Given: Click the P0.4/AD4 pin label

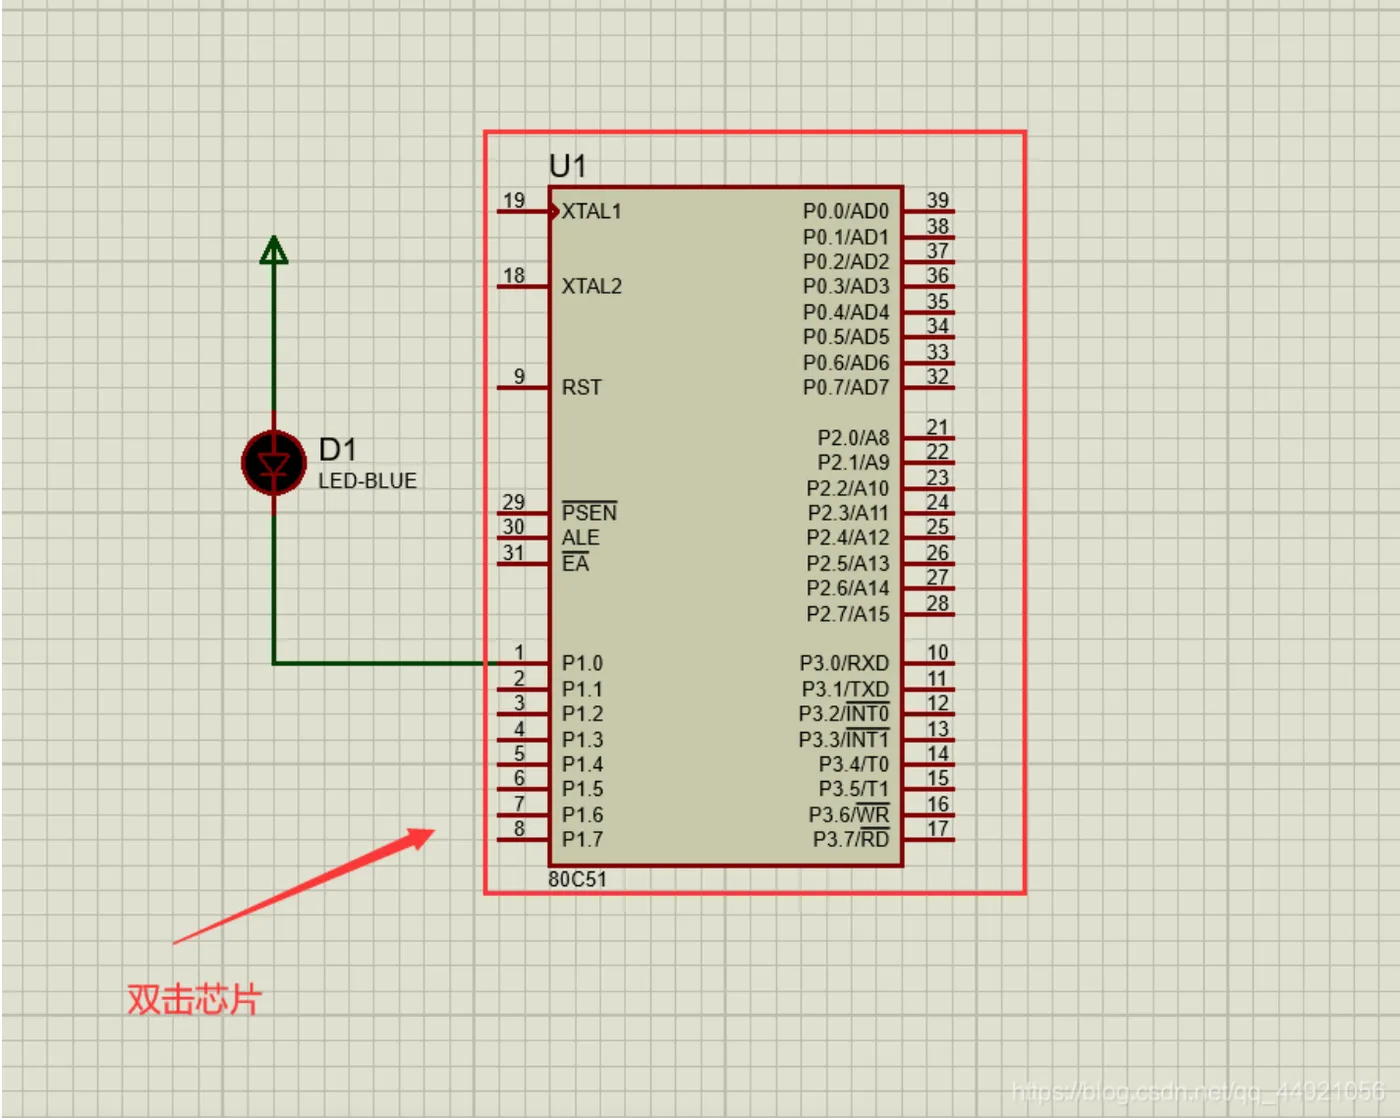Looking at the screenshot, I should tap(846, 312).
